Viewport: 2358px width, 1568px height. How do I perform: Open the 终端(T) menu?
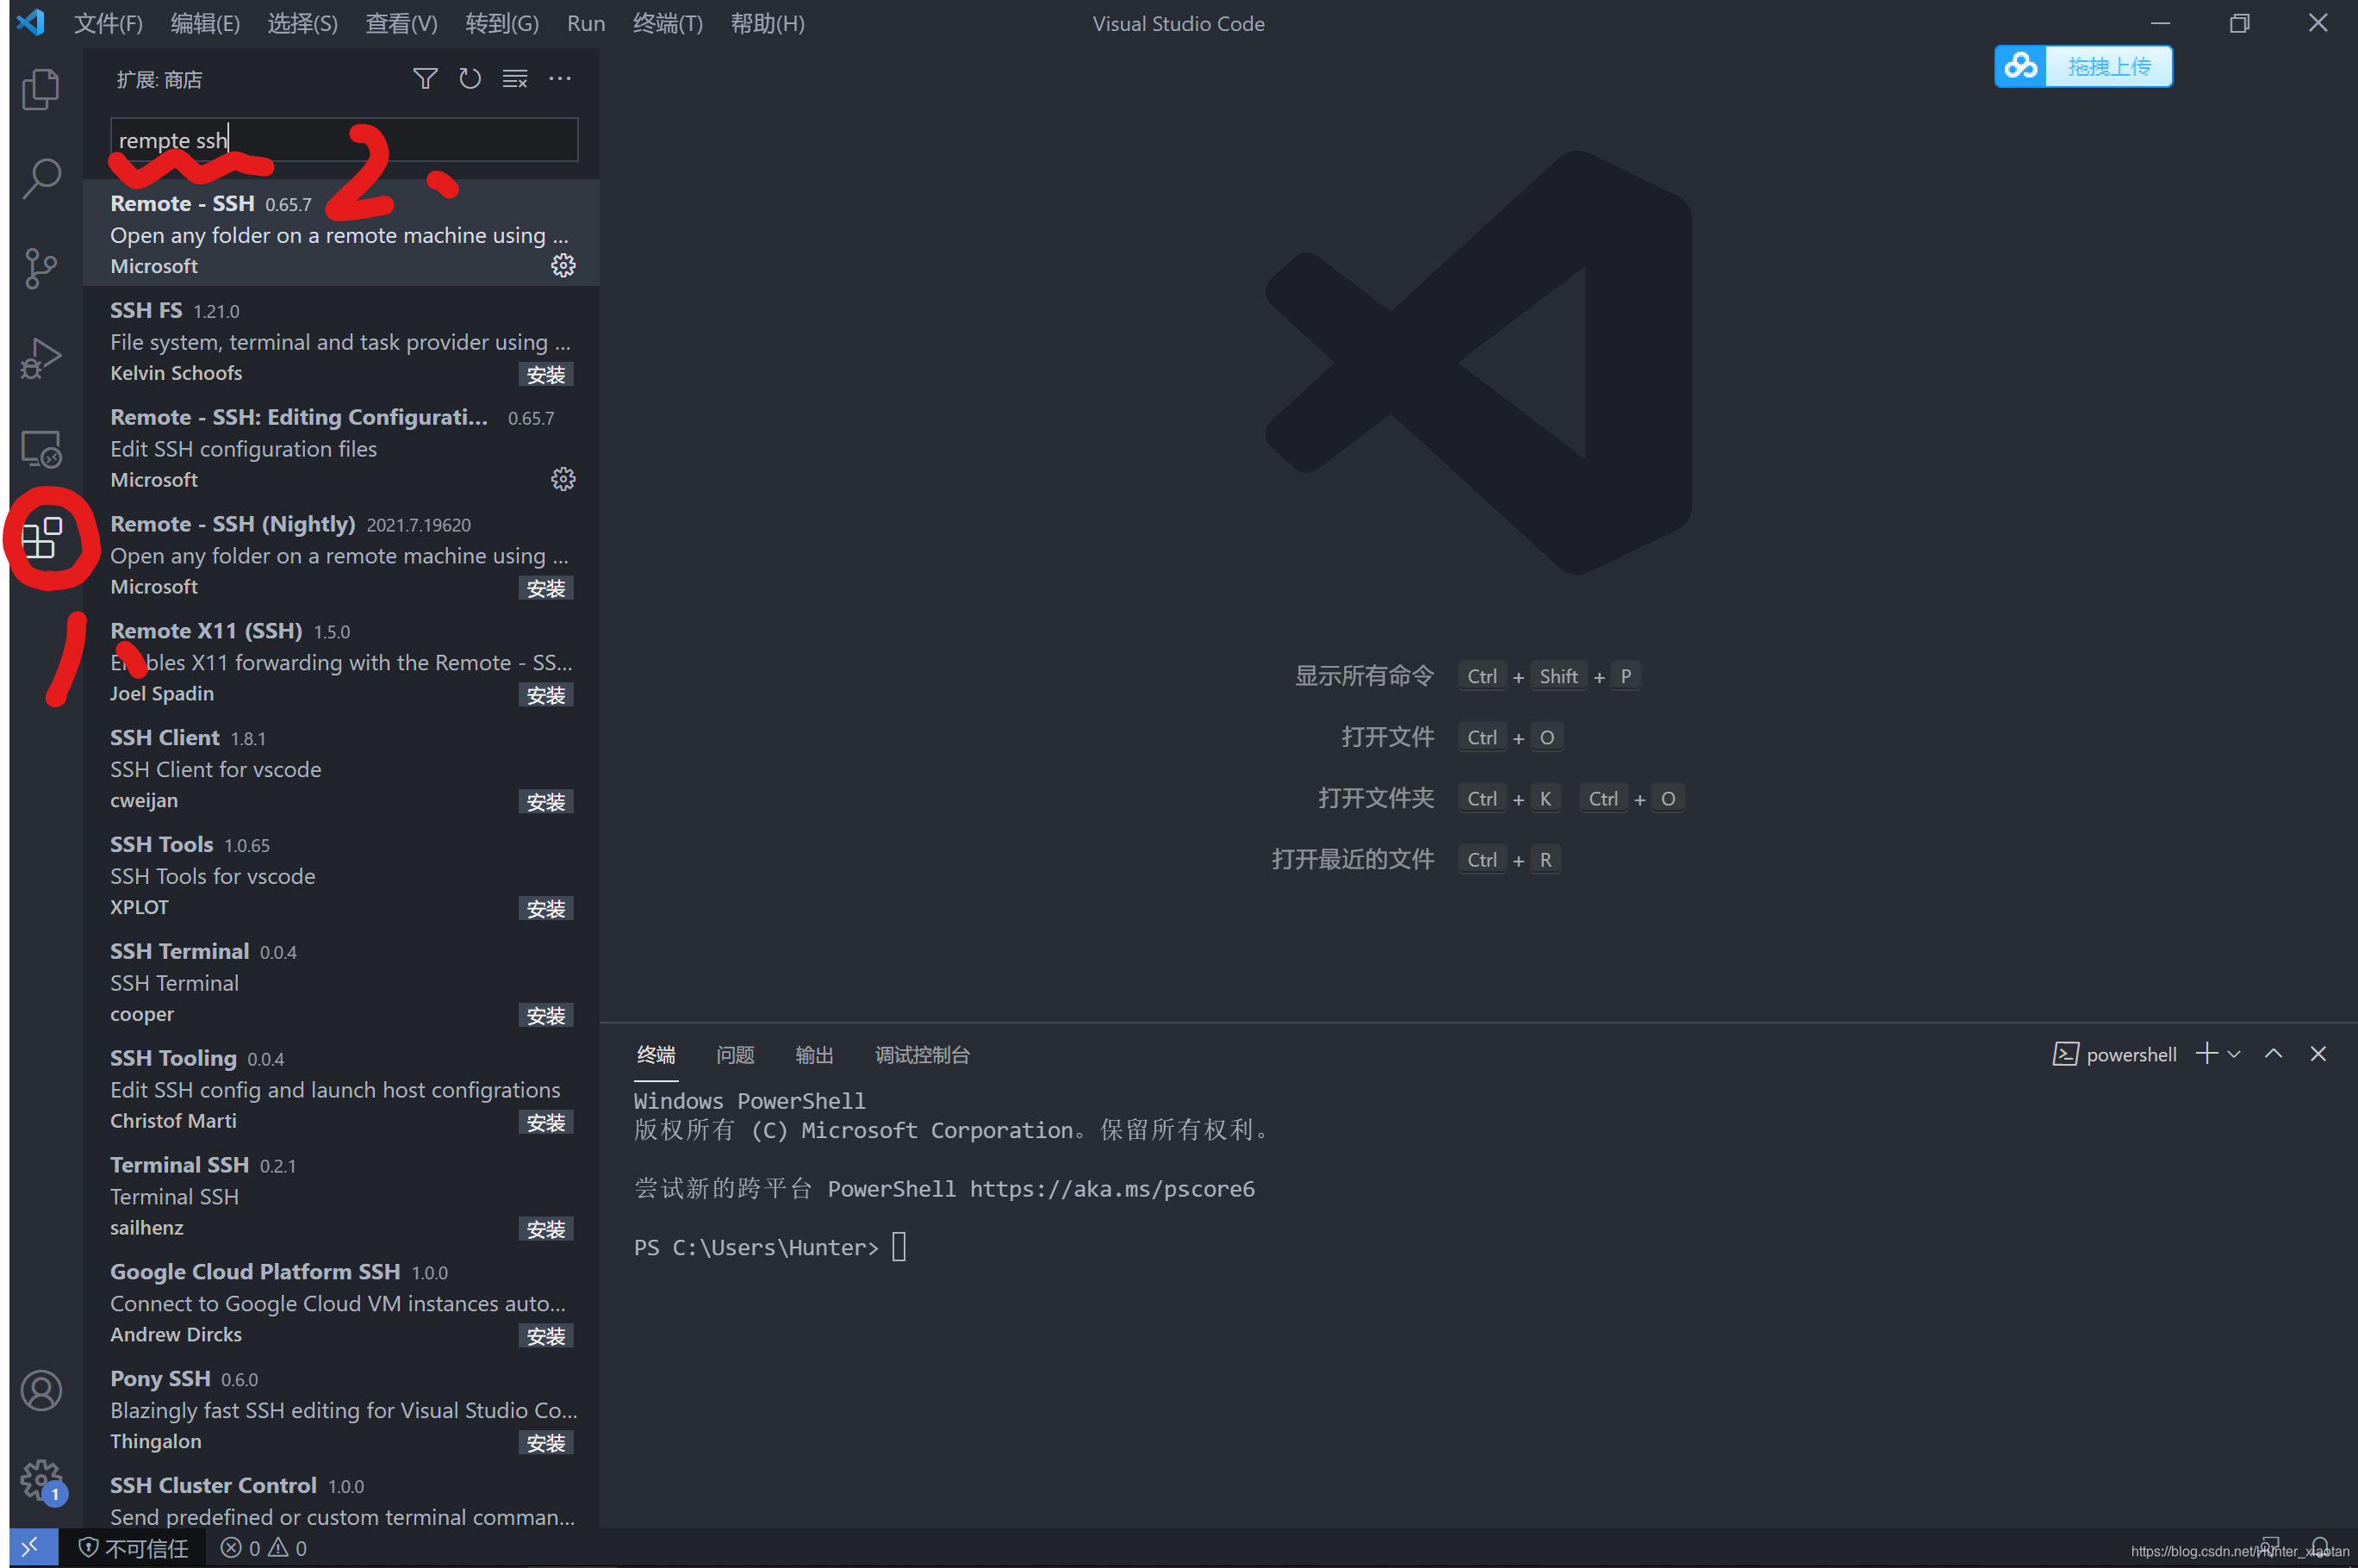(667, 23)
